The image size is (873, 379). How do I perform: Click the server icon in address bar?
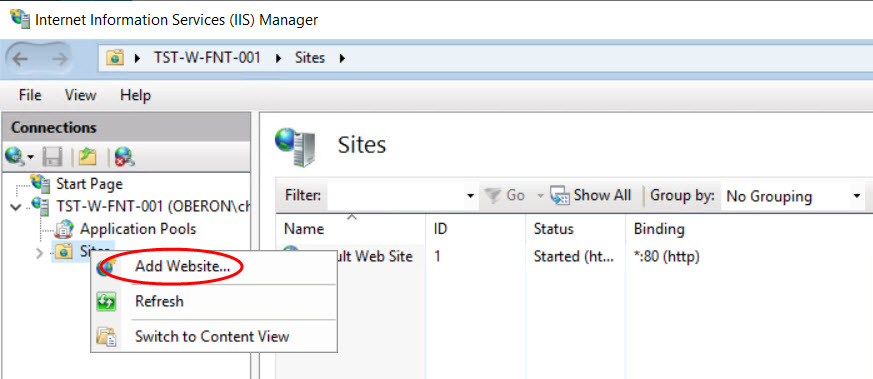point(115,58)
